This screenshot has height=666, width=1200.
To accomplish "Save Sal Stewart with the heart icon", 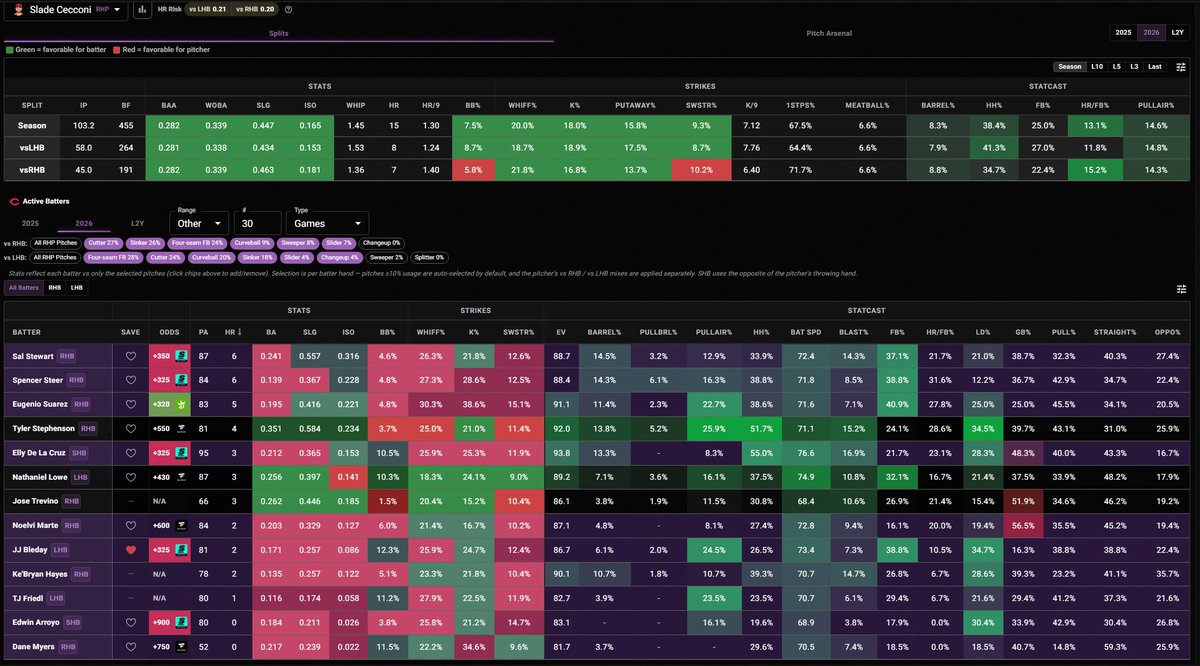I will [x=130, y=355].
